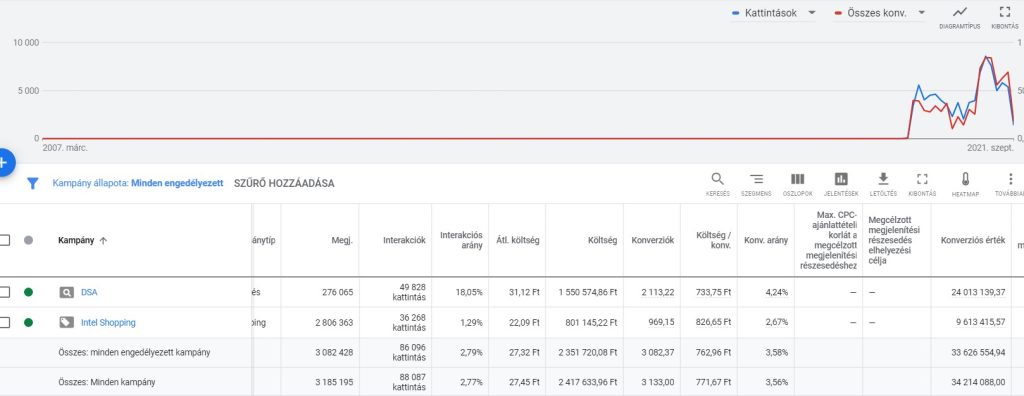Image resolution: width=1024 pixels, height=396 pixels.
Task: Click DSA conversion rate 4,24%
Action: click(776, 293)
